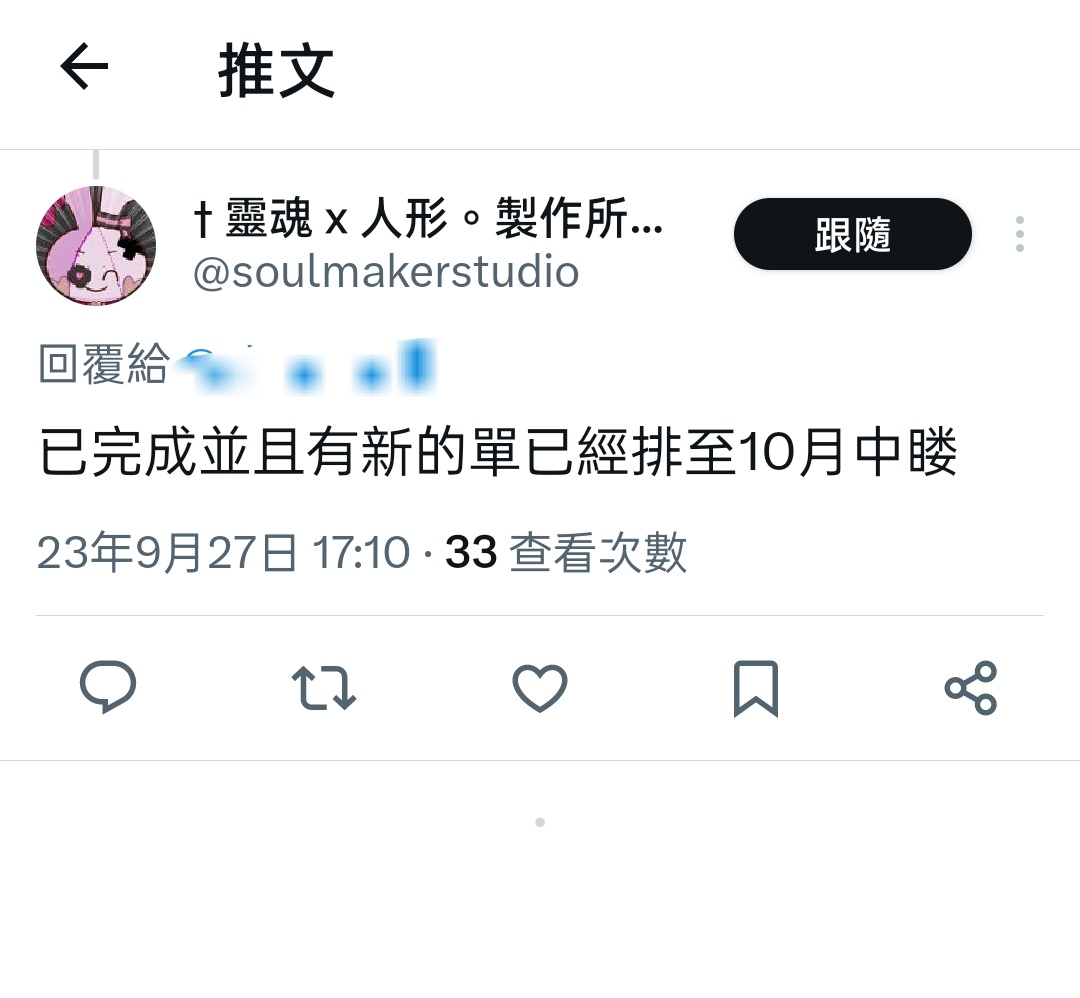Follow the account with the 跟隨 button
The width and height of the screenshot is (1080, 998).
tap(853, 234)
